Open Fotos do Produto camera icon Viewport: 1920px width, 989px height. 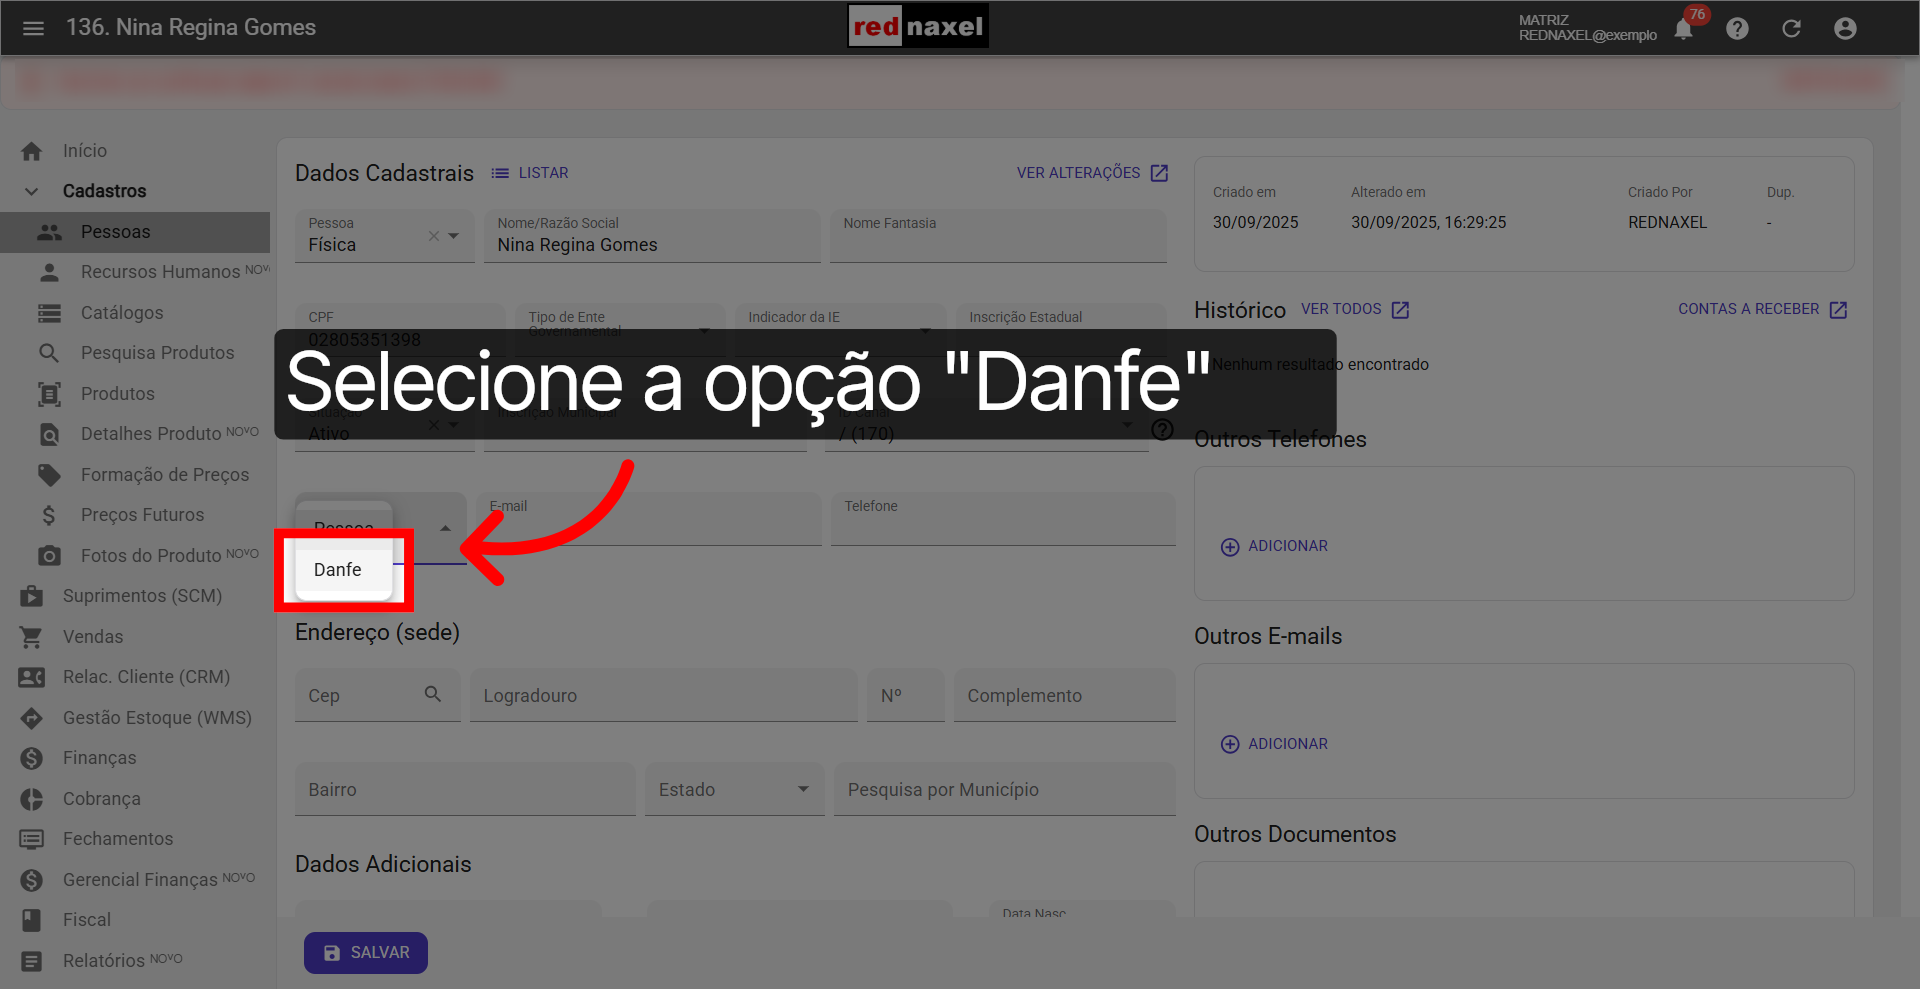point(48,555)
